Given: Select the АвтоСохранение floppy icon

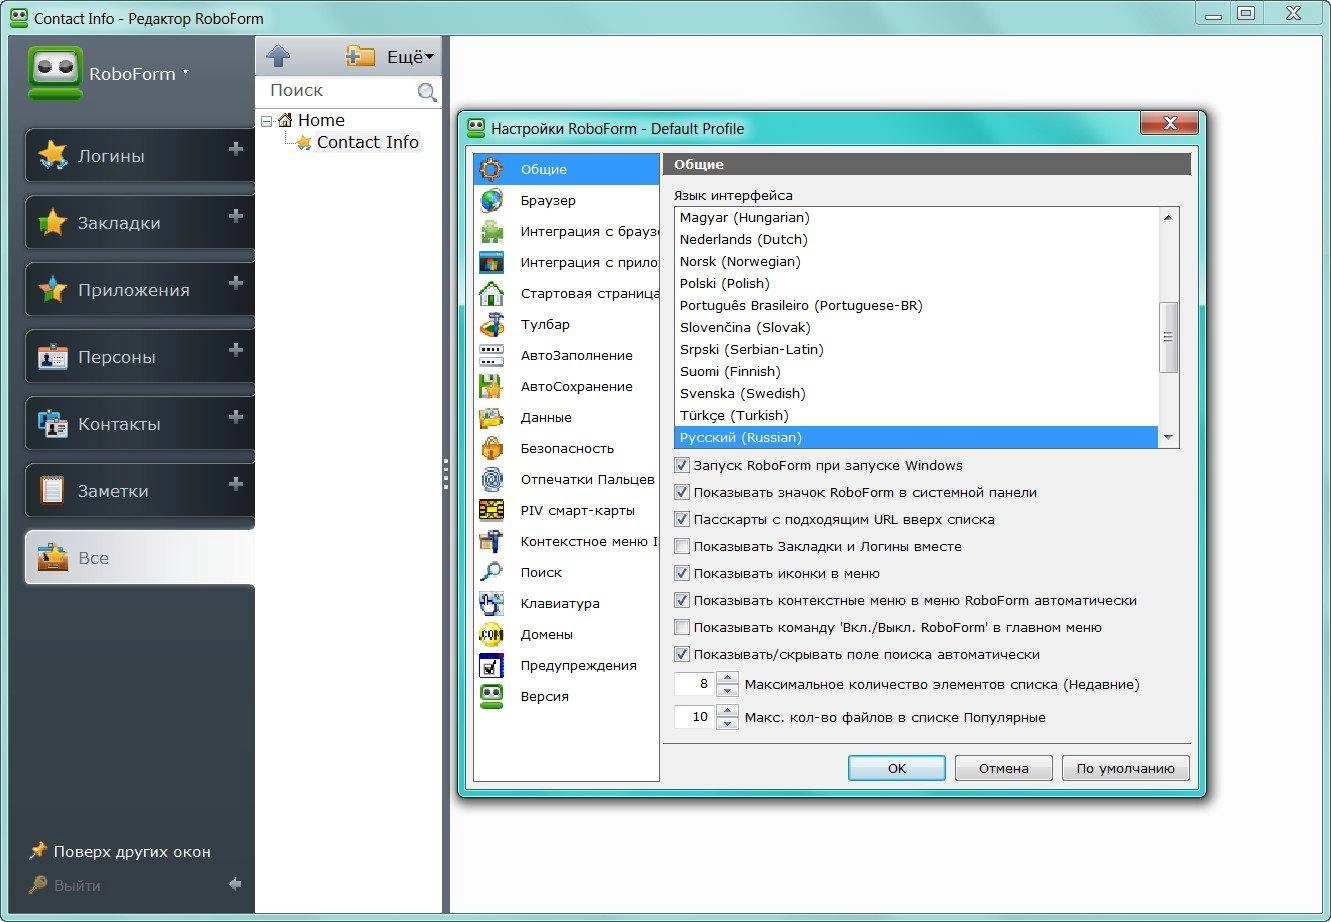Looking at the screenshot, I should tap(491, 386).
